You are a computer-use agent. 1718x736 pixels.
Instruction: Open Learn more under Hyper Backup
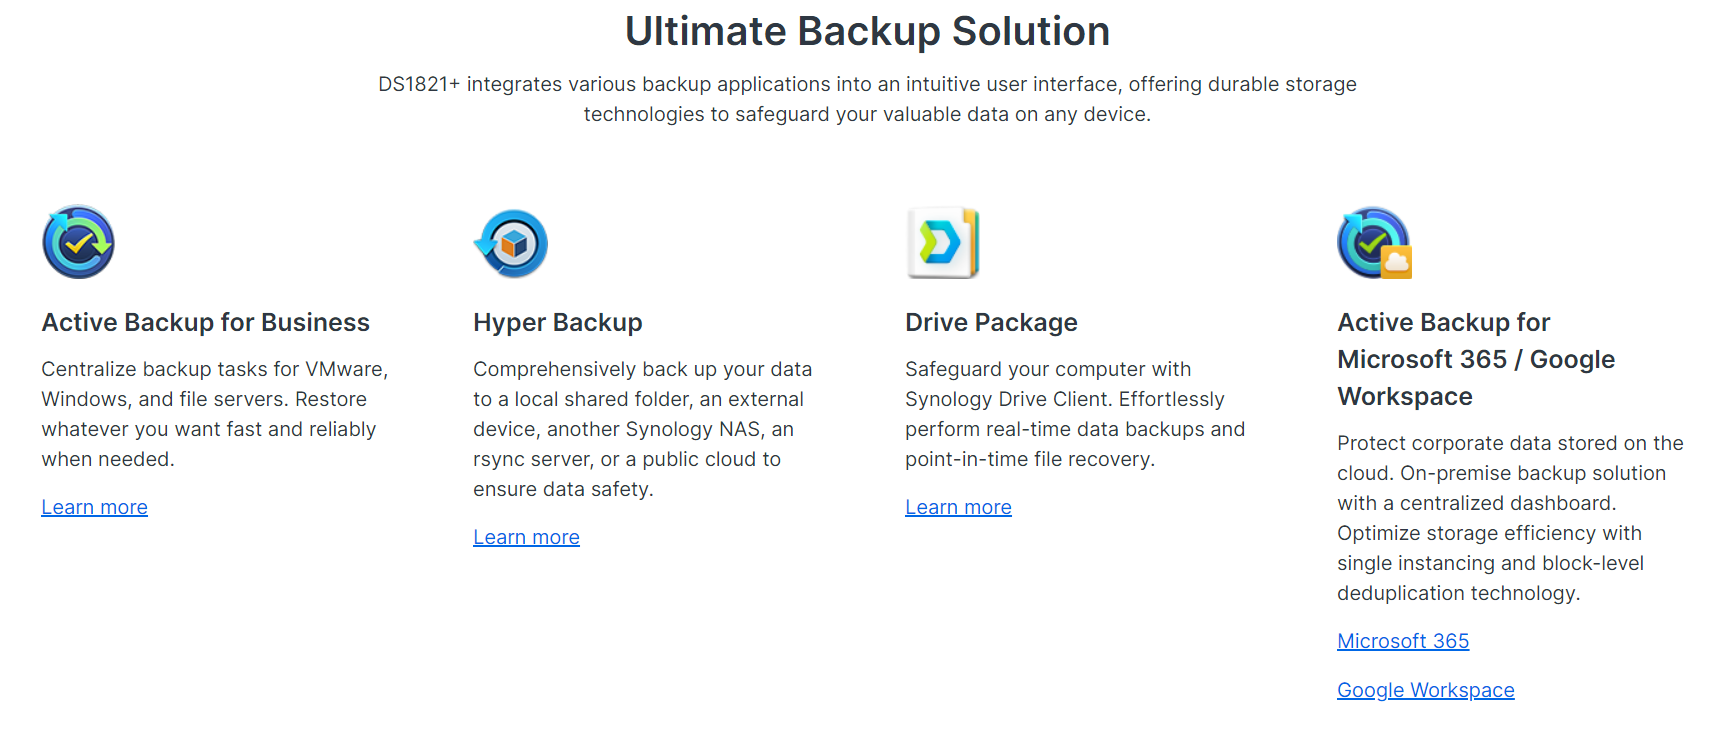(526, 537)
